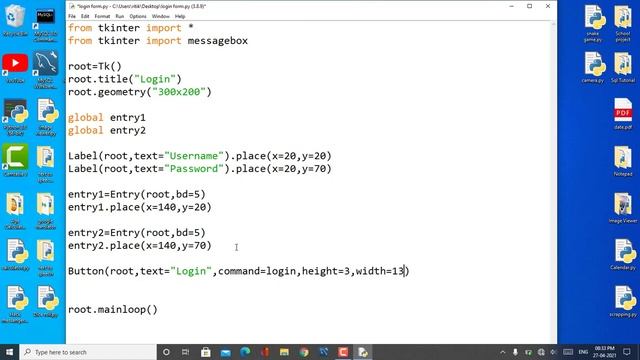Open the Window menu
640x360 pixels.
point(160,16)
